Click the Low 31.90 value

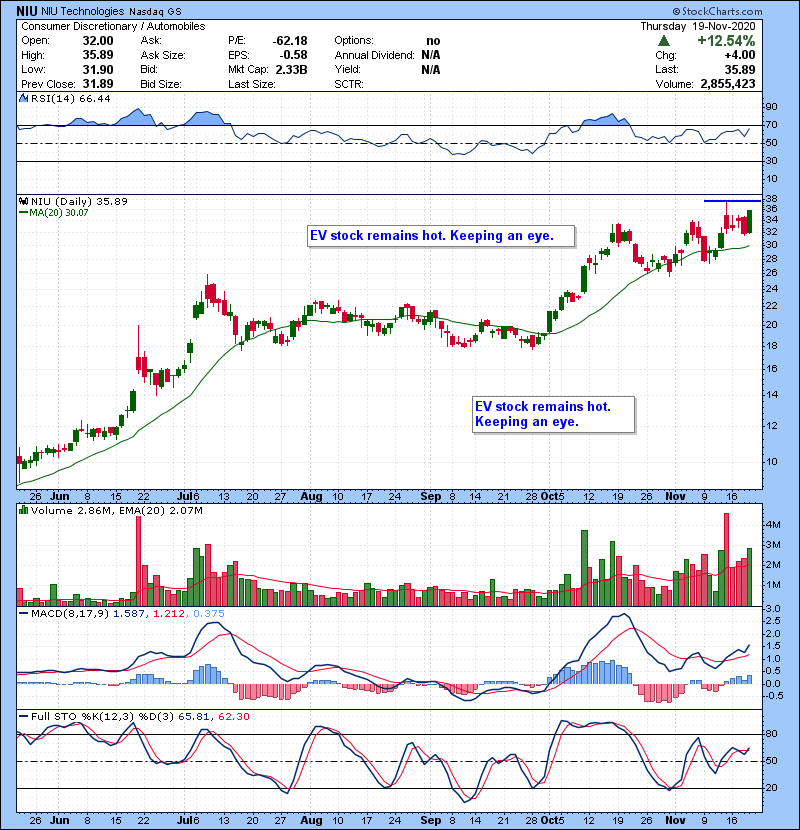pyautogui.click(x=98, y=69)
